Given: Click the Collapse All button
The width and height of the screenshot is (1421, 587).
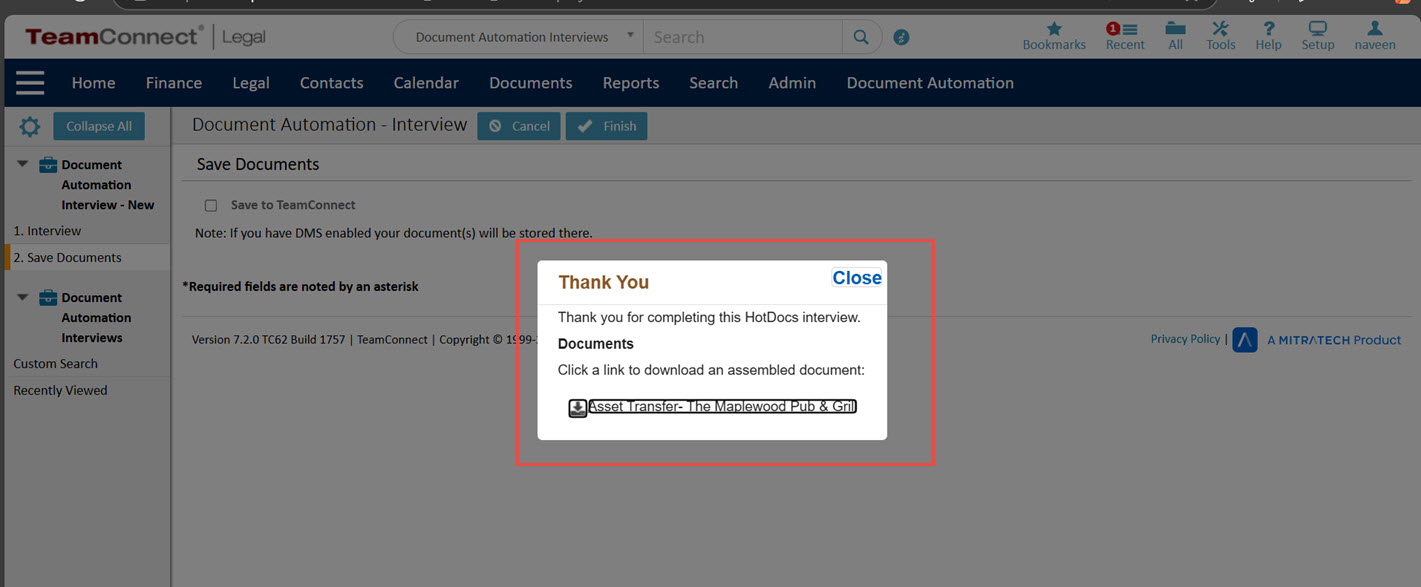Looking at the screenshot, I should point(98,126).
